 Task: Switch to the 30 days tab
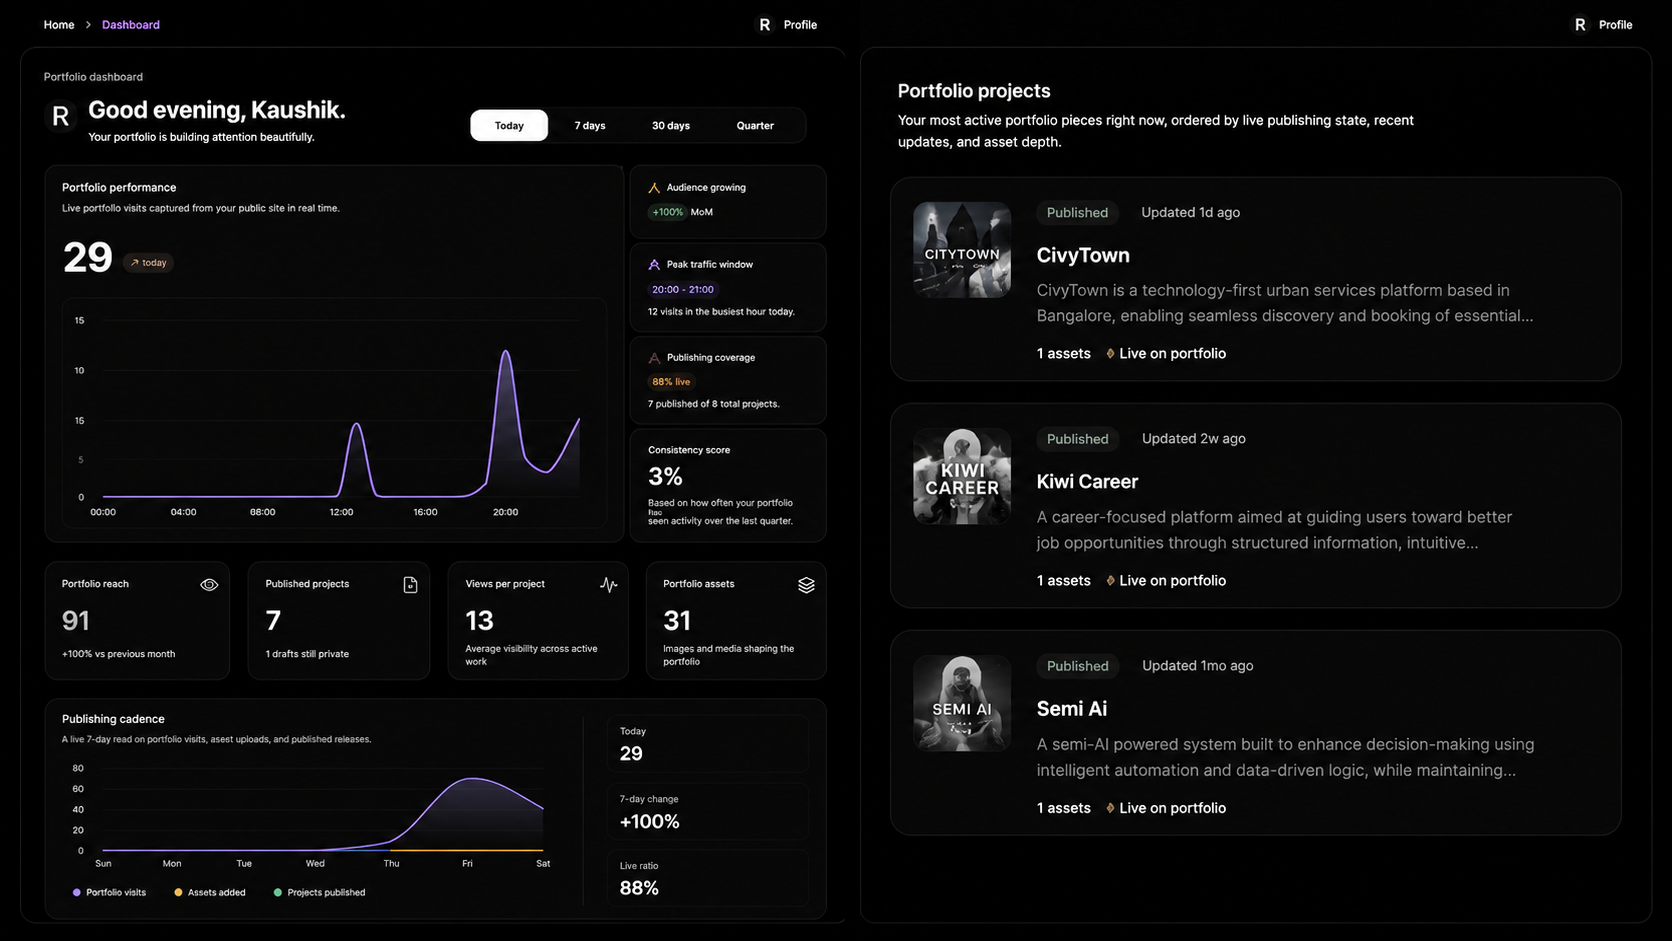click(671, 125)
